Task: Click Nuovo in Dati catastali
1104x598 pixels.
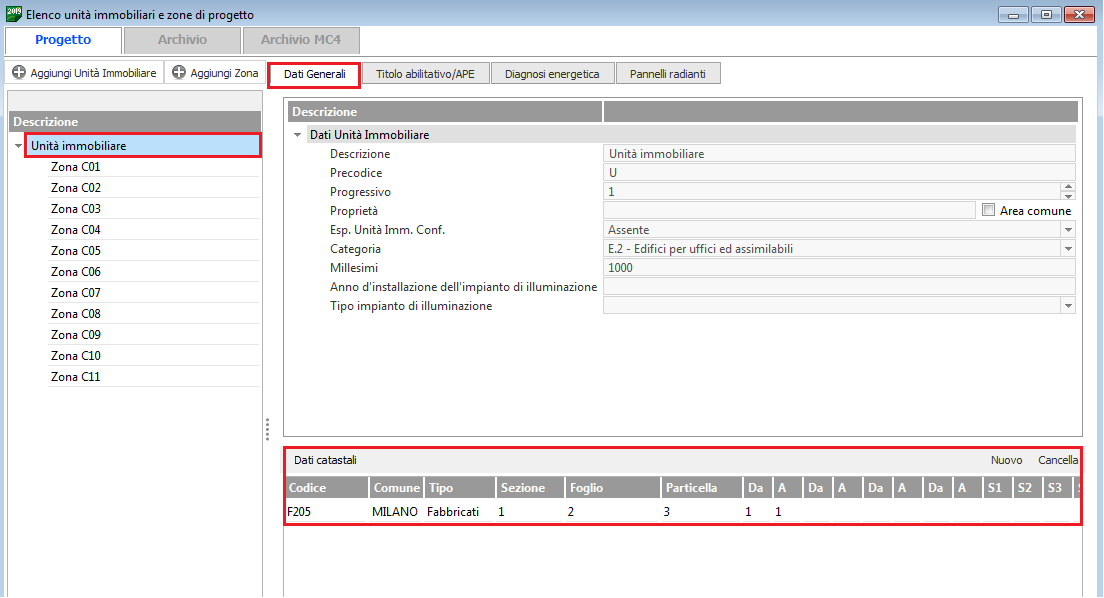Action: 1006,460
